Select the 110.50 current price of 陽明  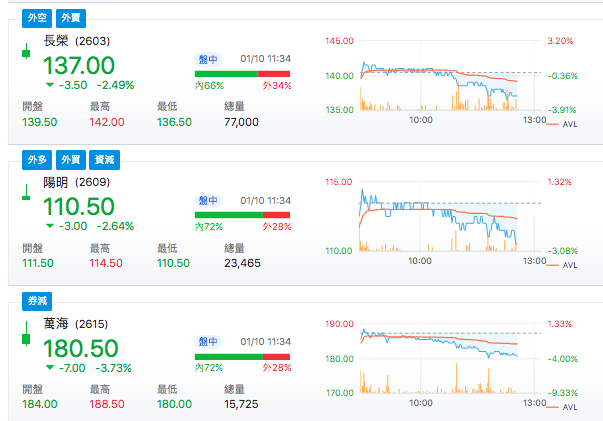(x=79, y=206)
